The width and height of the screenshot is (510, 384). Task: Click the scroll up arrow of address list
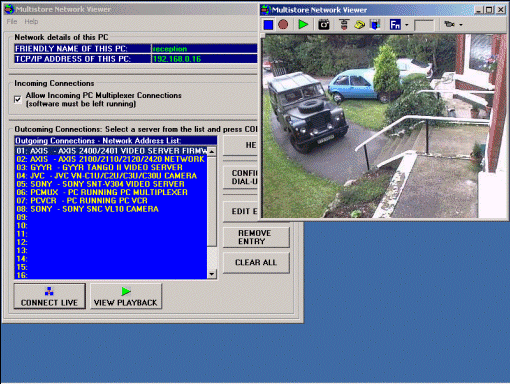[x=212, y=151]
